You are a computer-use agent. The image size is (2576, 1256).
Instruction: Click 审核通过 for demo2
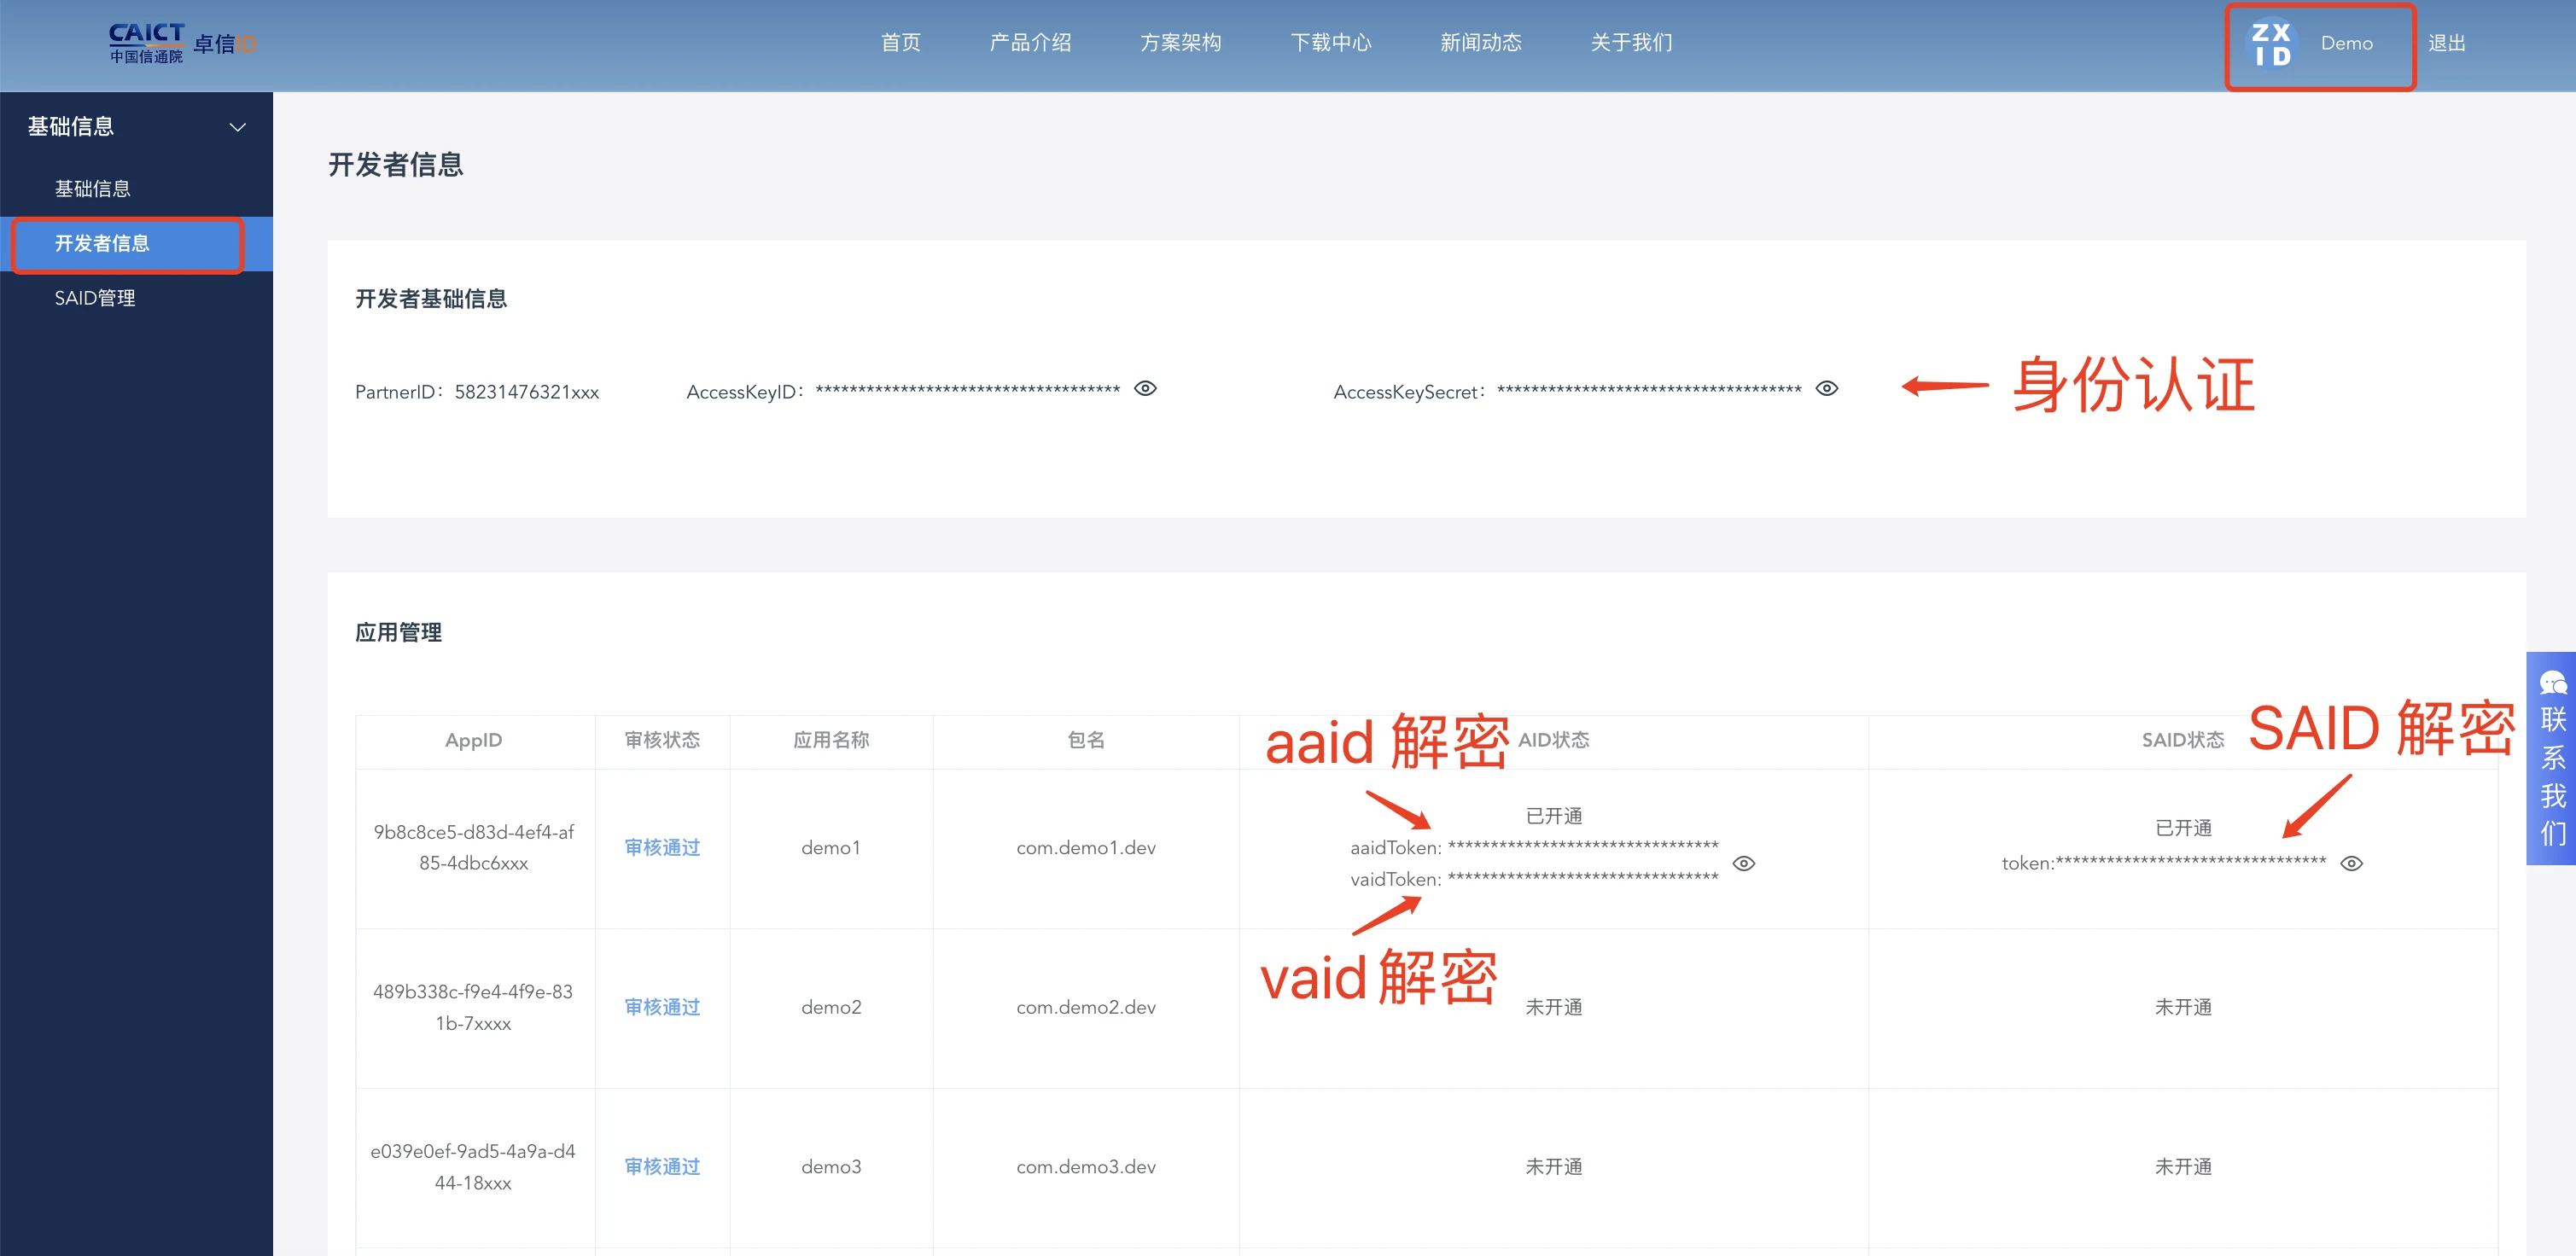tap(662, 1008)
